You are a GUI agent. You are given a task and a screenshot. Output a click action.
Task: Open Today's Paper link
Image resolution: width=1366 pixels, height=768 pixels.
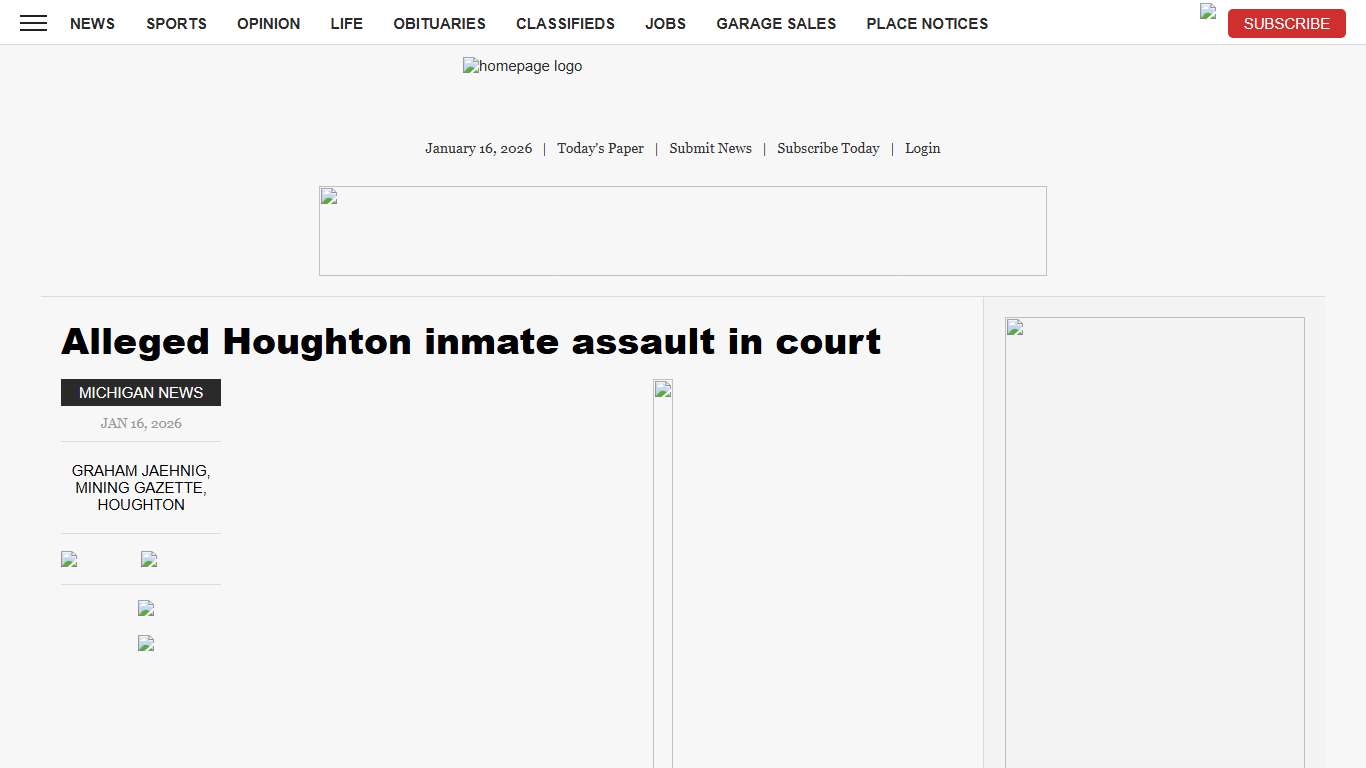(x=600, y=148)
